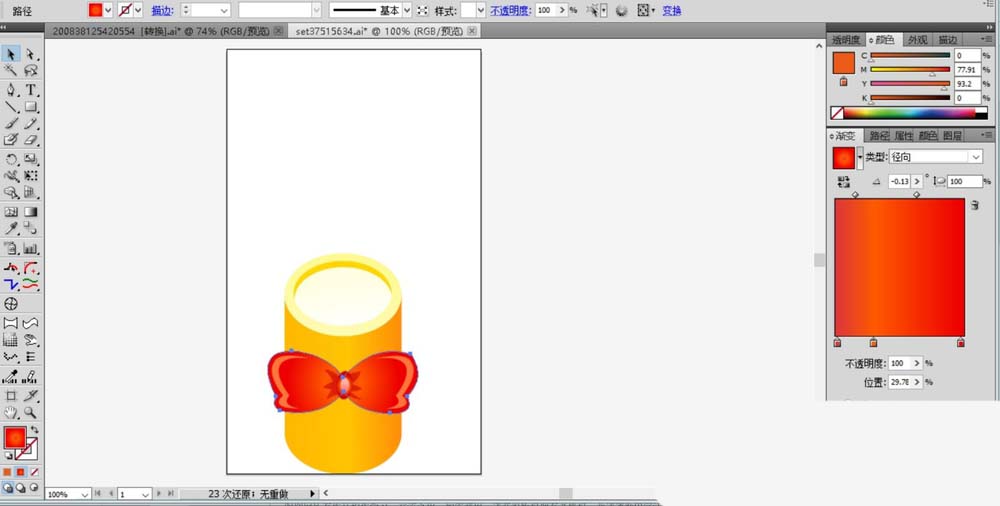Enable Draw Normal mode
The image size is (1000, 506).
coord(7,487)
